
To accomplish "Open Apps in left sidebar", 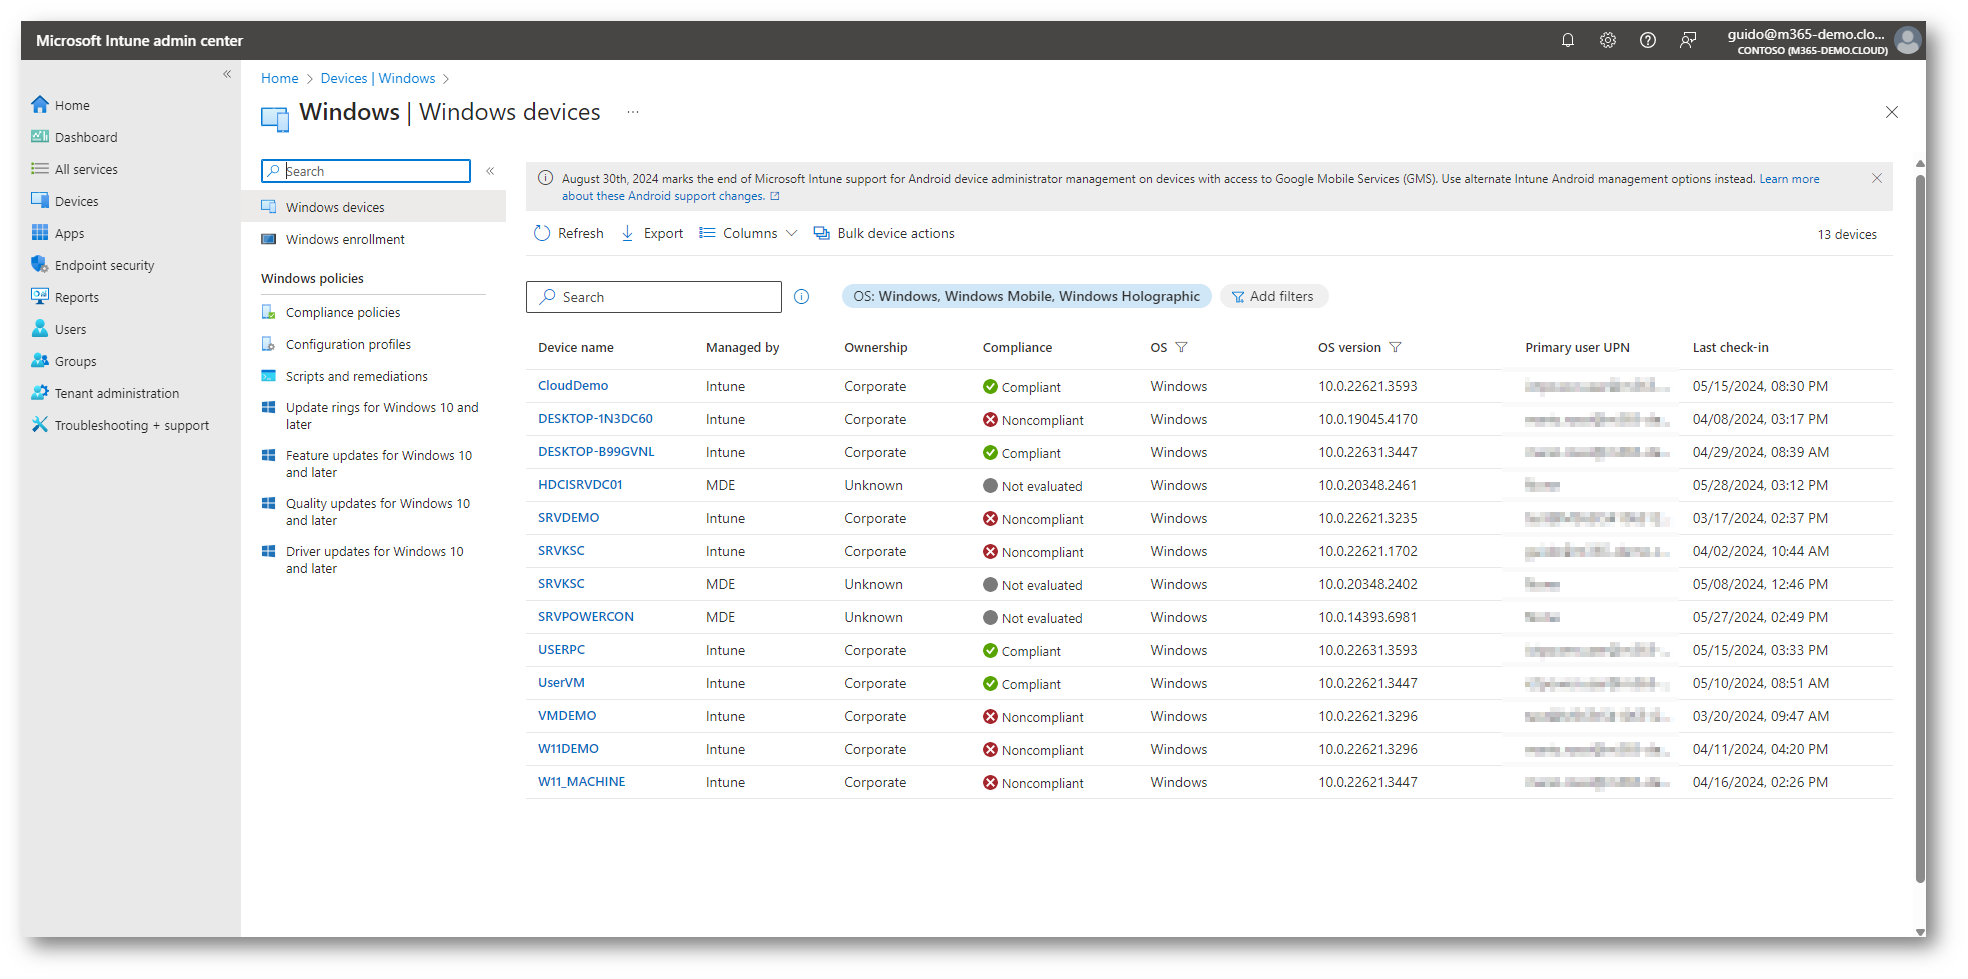I will pos(69,233).
